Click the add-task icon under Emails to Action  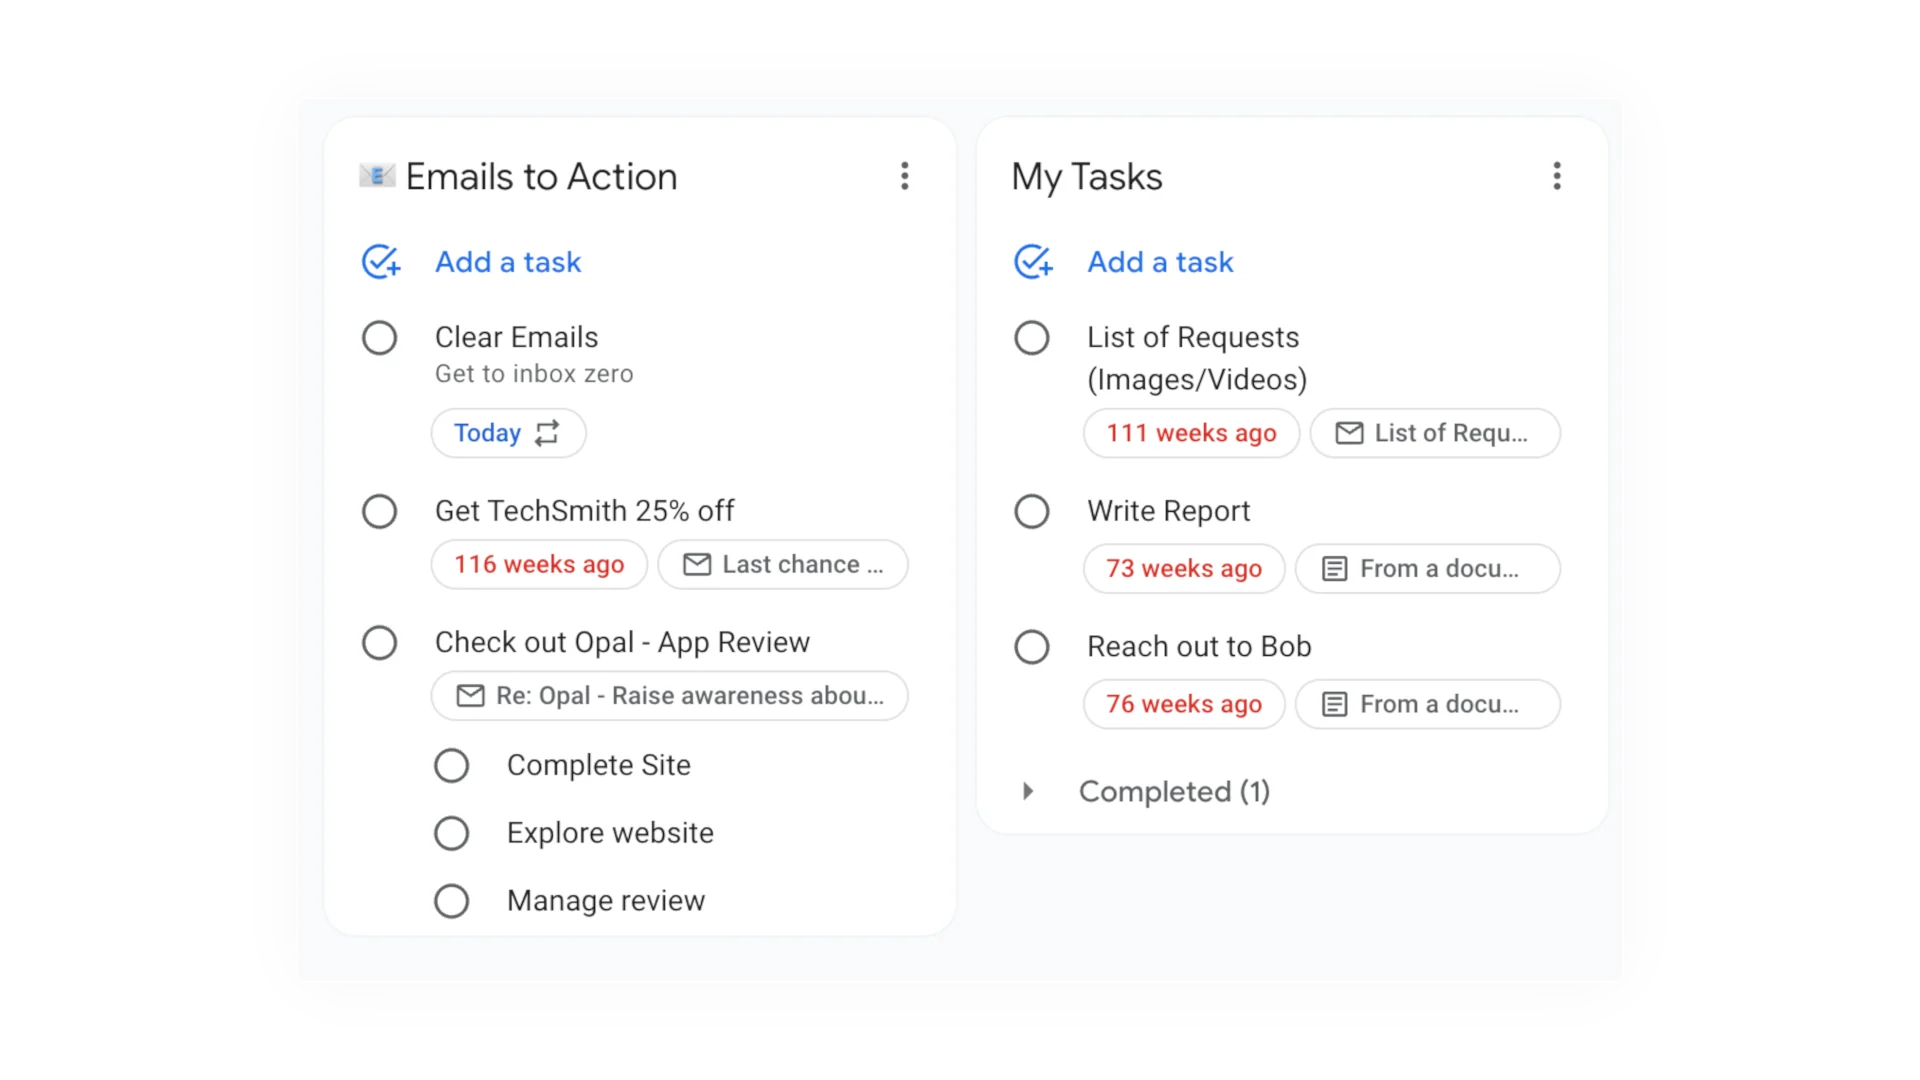tap(379, 261)
